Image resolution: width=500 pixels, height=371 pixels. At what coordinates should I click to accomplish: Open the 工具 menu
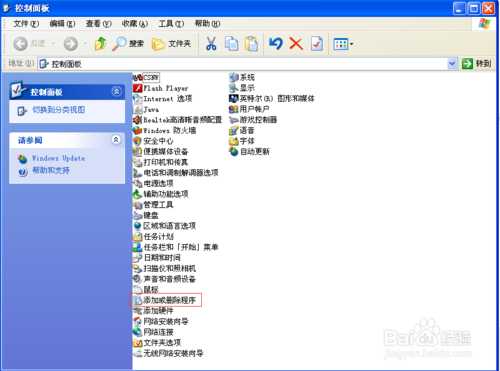[x=171, y=24]
